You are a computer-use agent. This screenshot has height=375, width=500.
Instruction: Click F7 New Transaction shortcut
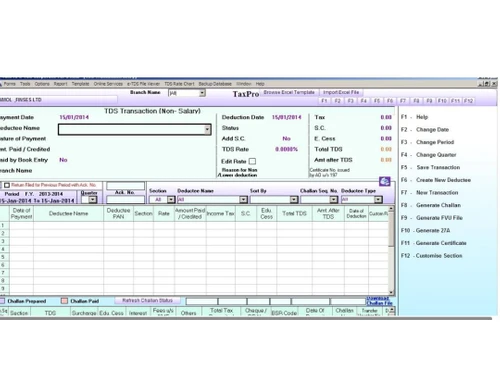coord(429,193)
